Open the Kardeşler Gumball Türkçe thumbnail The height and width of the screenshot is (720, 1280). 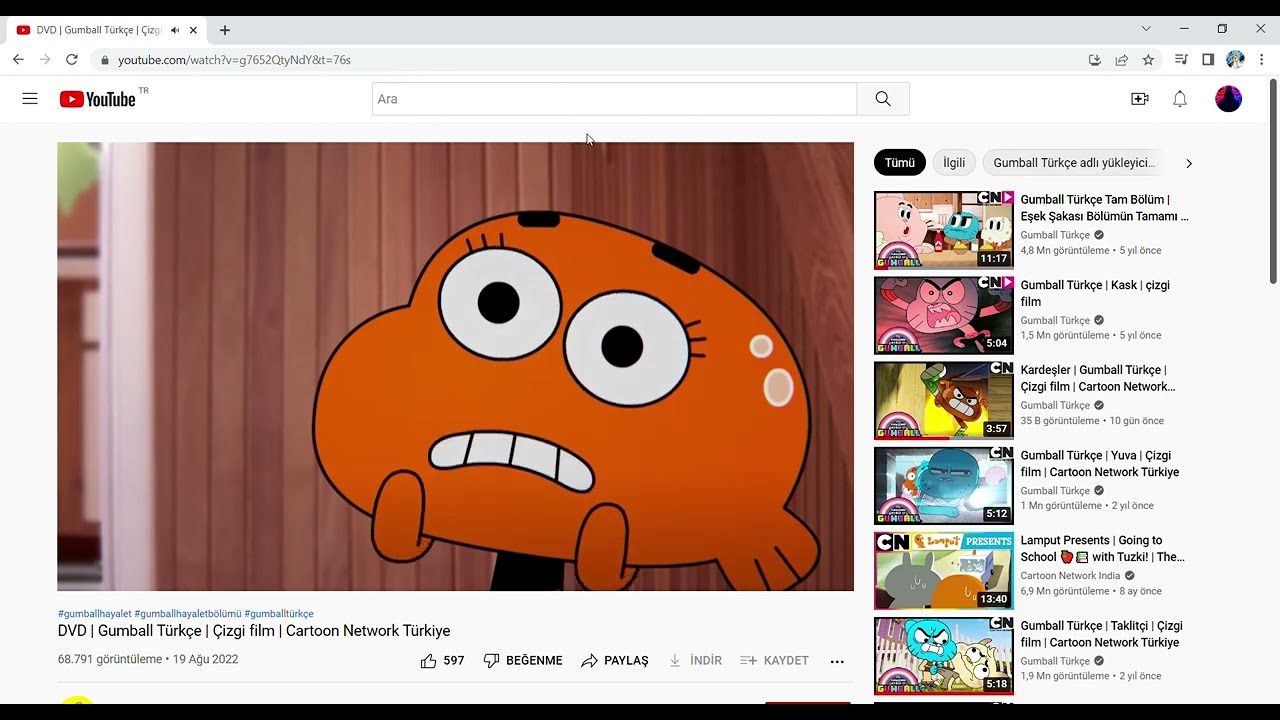pos(944,400)
